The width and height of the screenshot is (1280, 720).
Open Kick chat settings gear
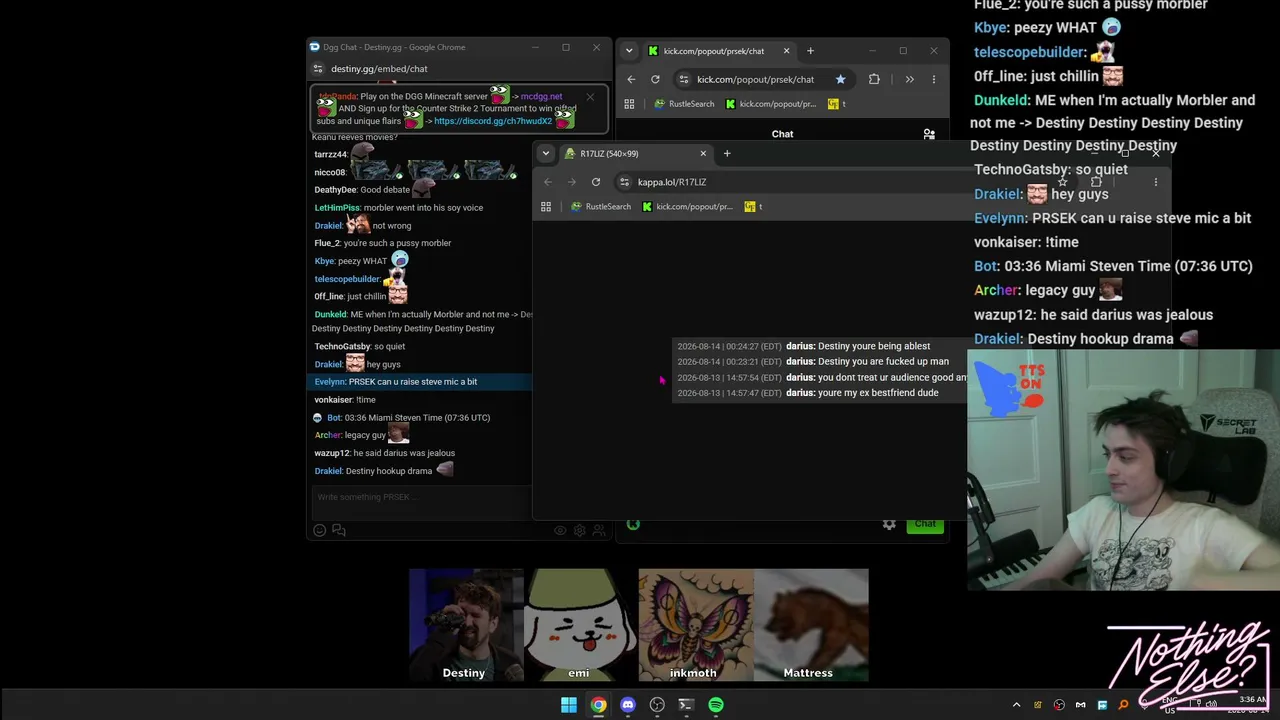coord(889,524)
